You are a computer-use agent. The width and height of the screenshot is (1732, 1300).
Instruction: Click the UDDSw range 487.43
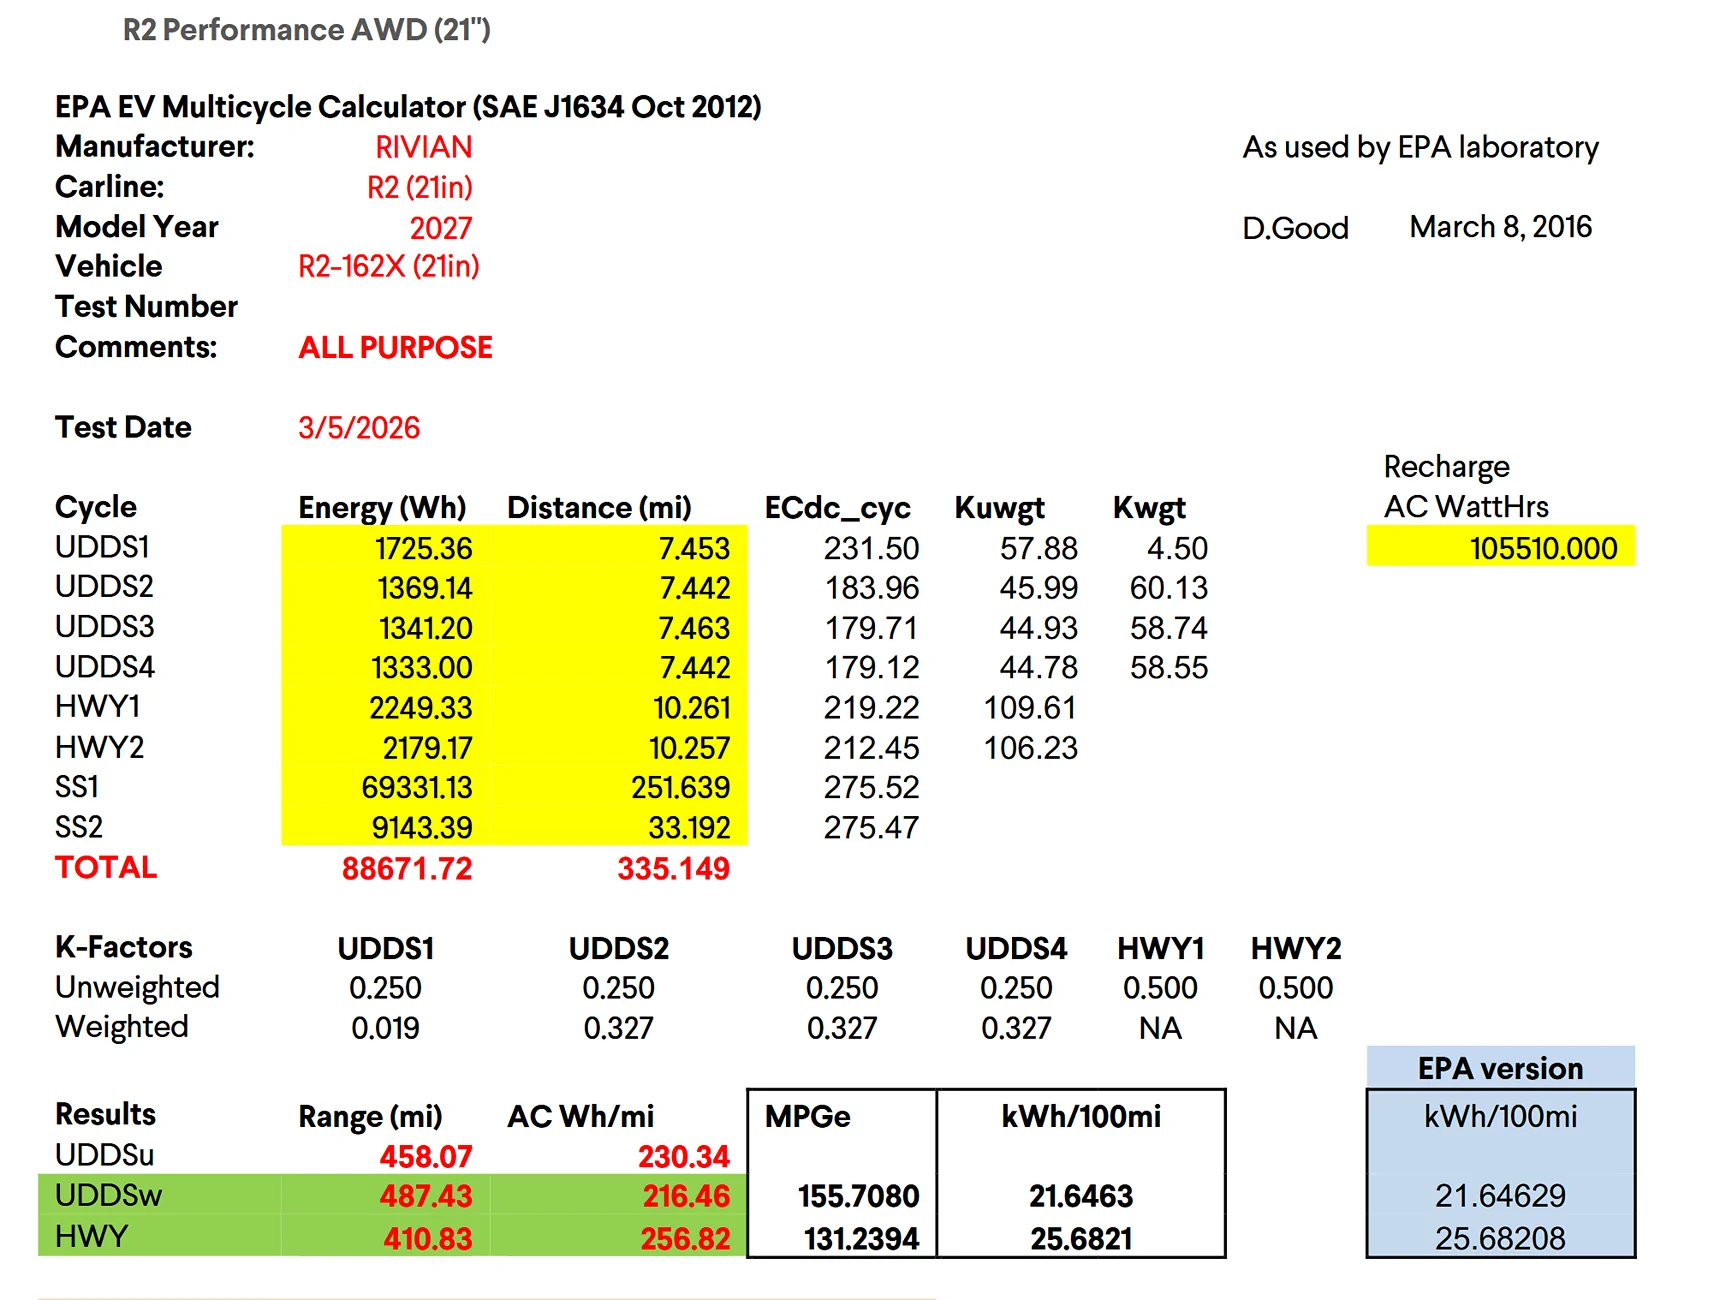[x=425, y=1196]
